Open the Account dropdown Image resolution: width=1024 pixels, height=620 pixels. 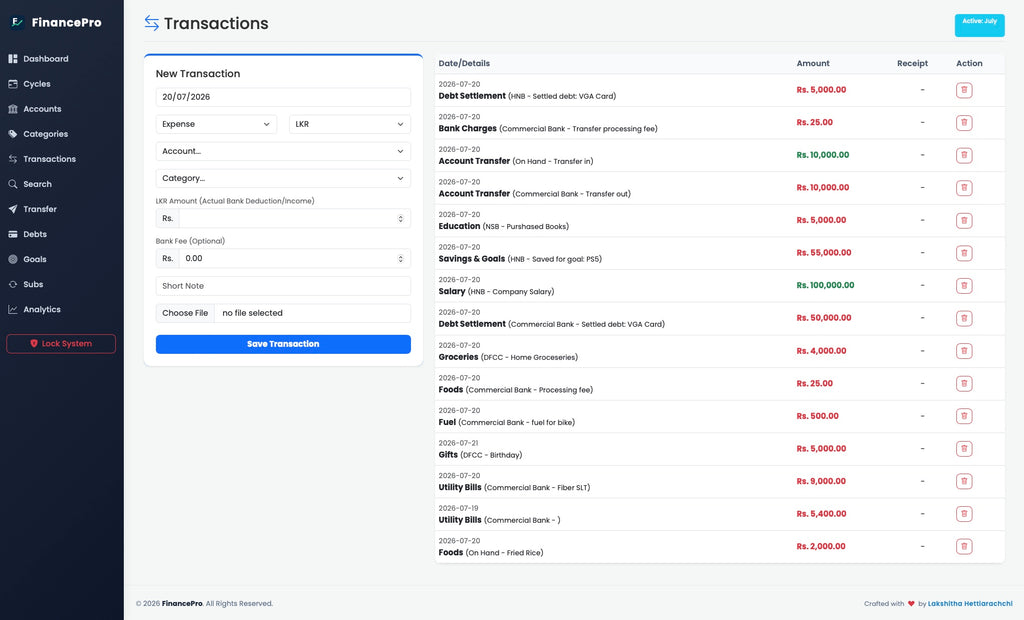(x=283, y=151)
